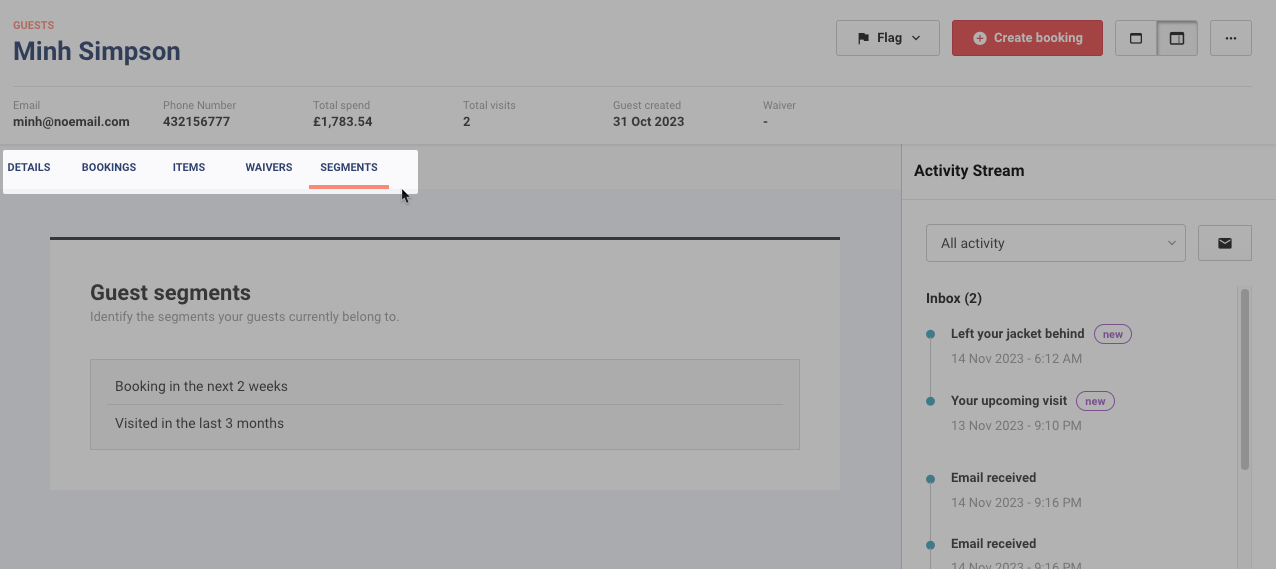Open the Bookings tab
The image size is (1276, 569).
coord(109,168)
